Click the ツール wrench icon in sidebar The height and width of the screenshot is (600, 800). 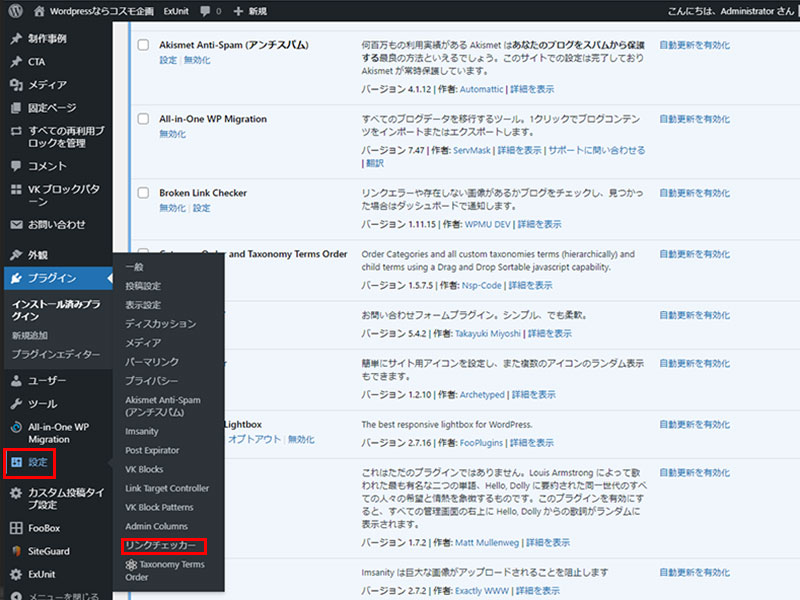point(16,404)
